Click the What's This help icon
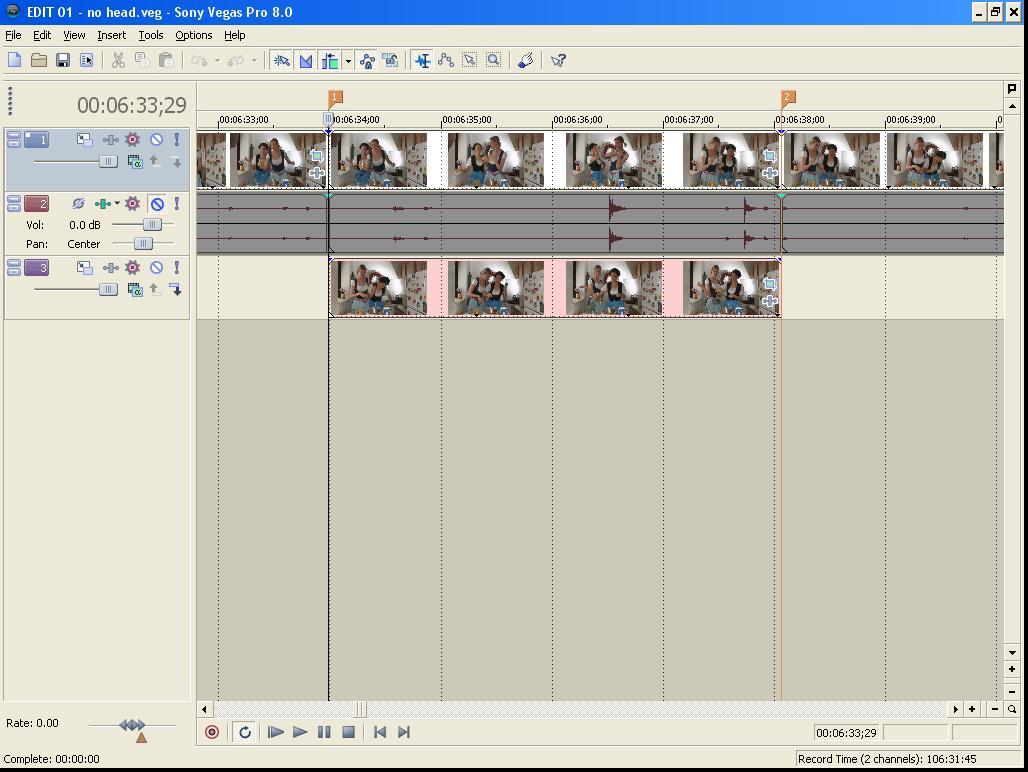 point(558,61)
